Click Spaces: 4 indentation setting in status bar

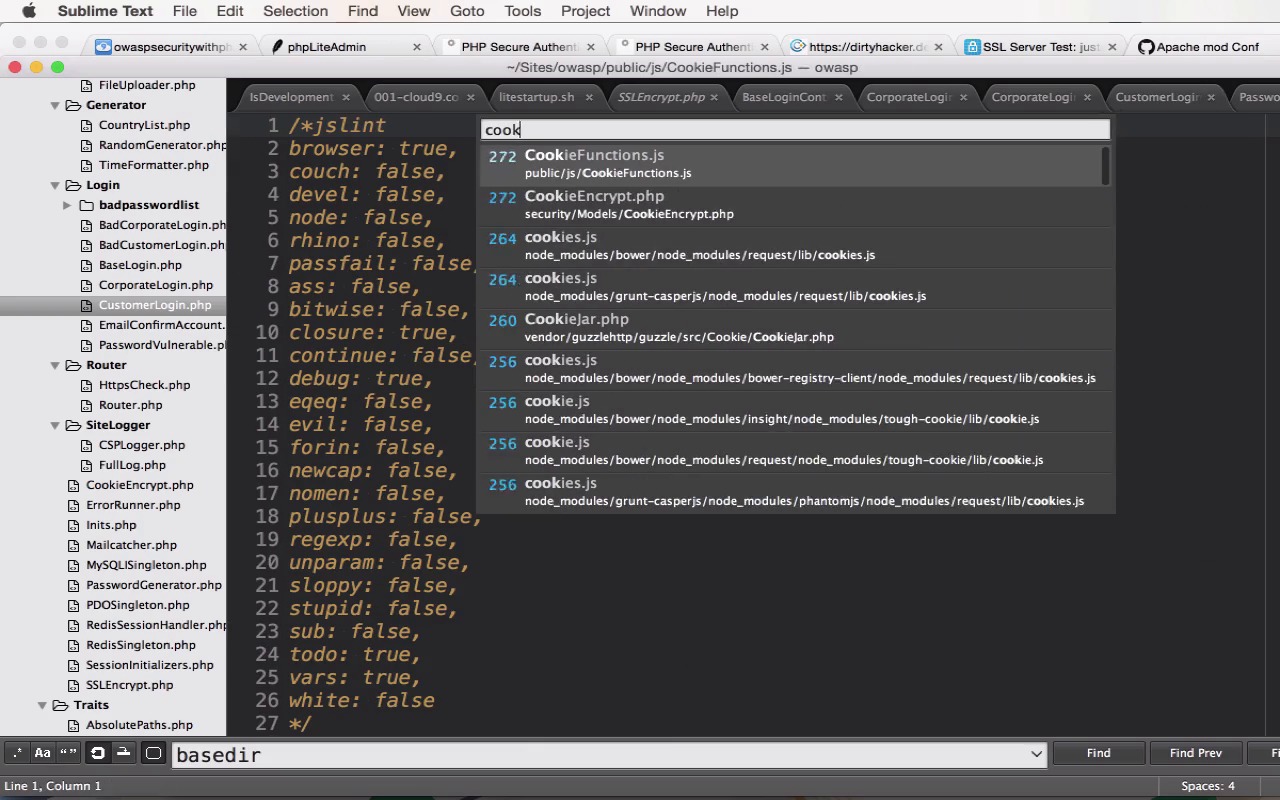(x=1208, y=786)
